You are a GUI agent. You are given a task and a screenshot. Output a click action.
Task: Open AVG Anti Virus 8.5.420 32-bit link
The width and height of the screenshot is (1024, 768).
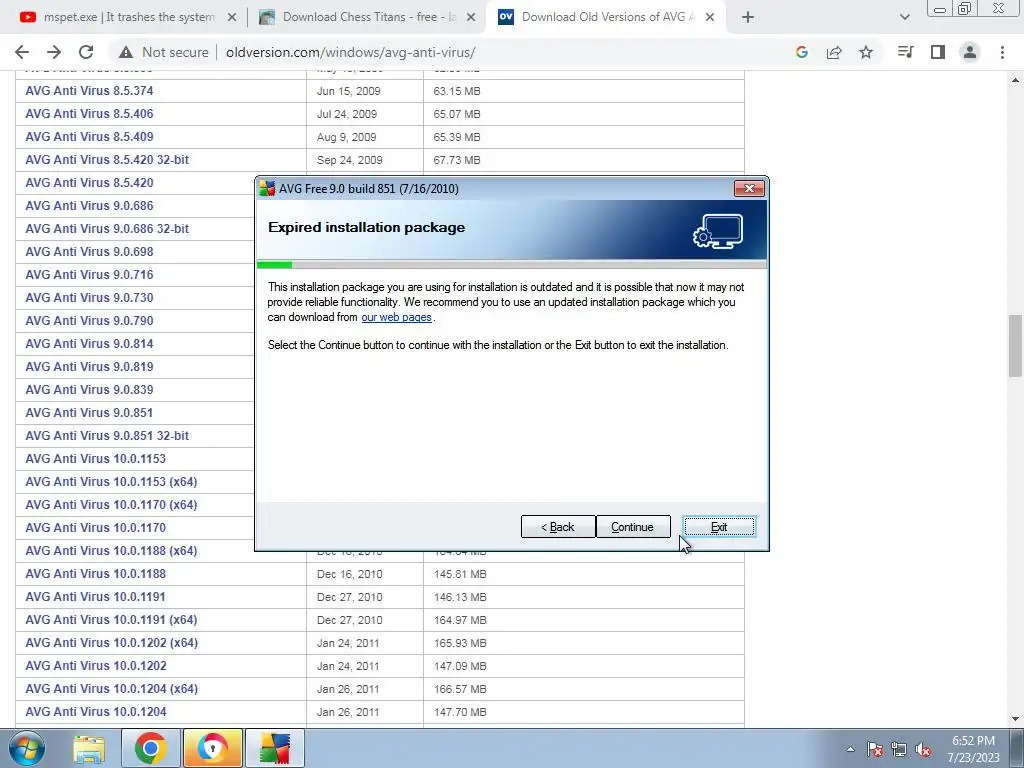[107, 159]
